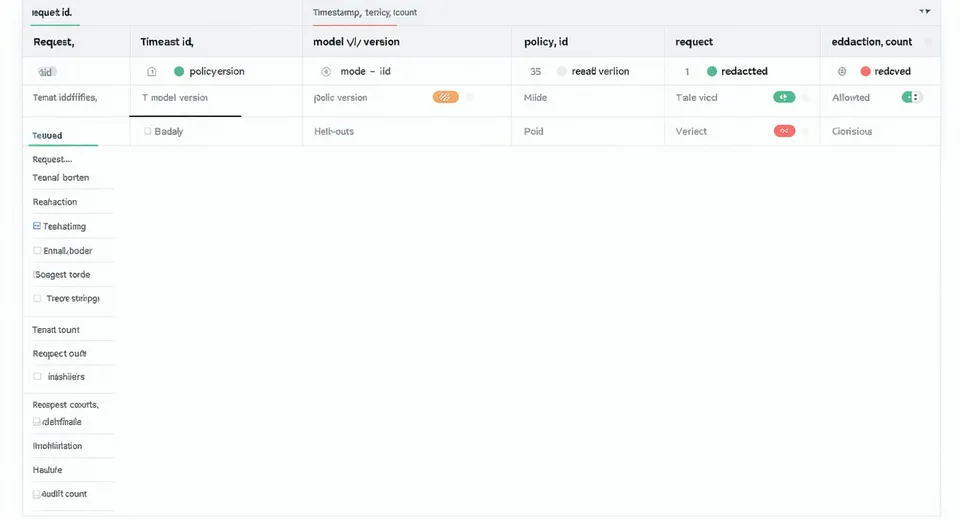Viewport: 960px width, 520px height.
Task: Select 'Reahaction' sidebar entry
Action: point(54,202)
